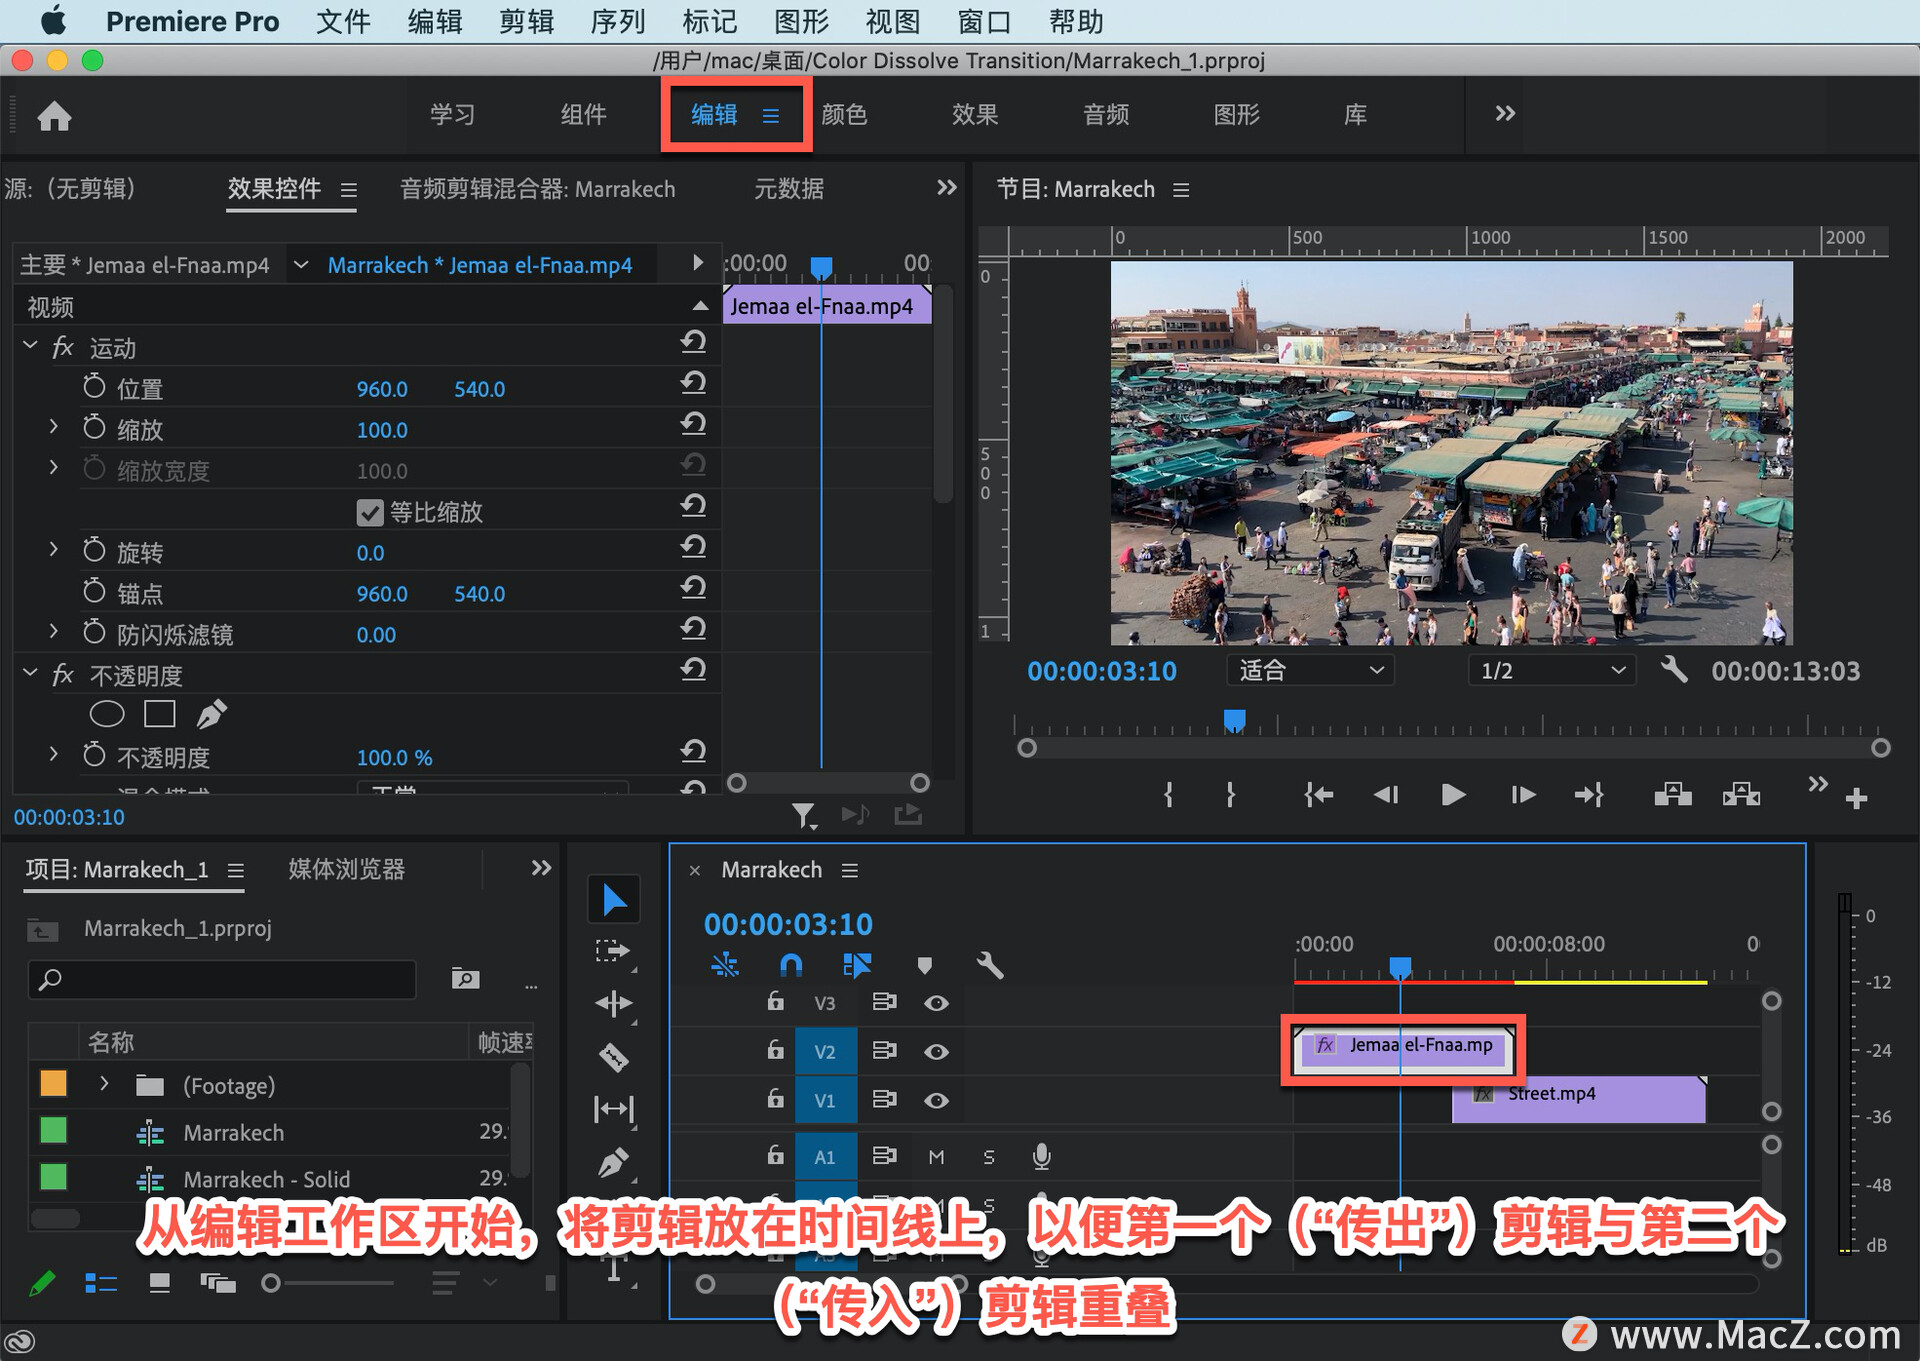Hide track V2 with eye icon
1920x1361 pixels.
[x=936, y=1052]
